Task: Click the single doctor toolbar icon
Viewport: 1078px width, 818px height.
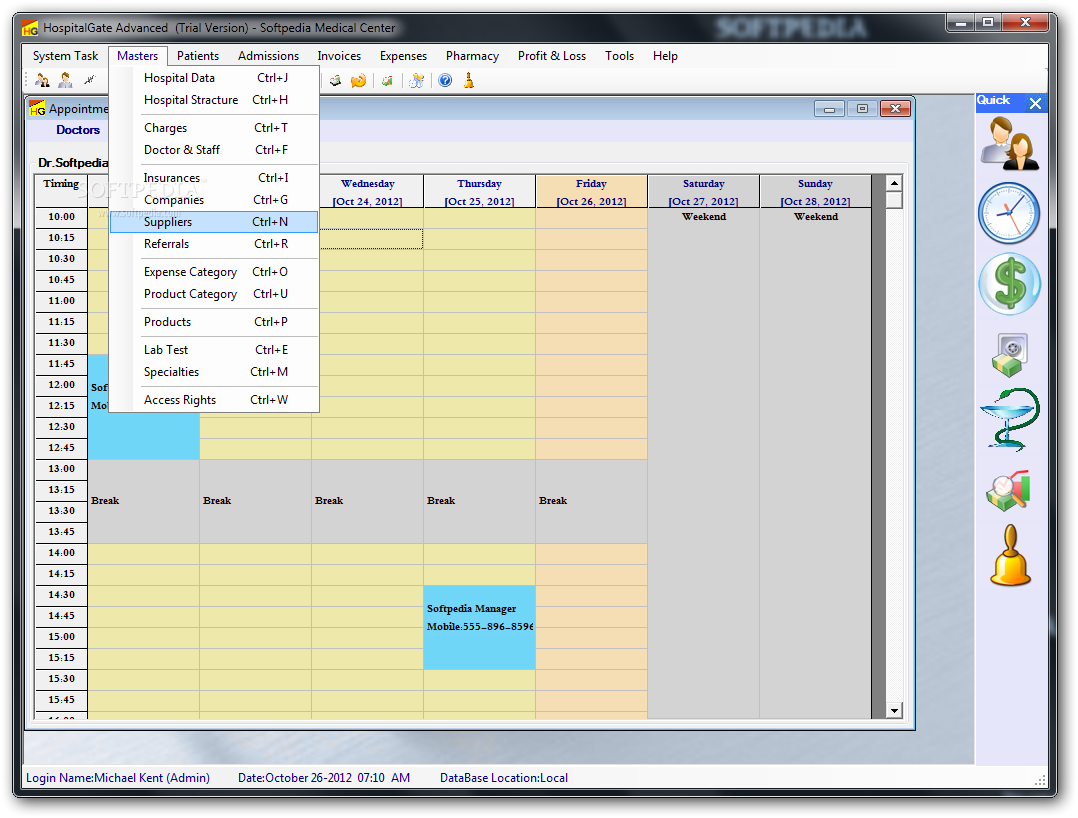Action: click(65, 80)
